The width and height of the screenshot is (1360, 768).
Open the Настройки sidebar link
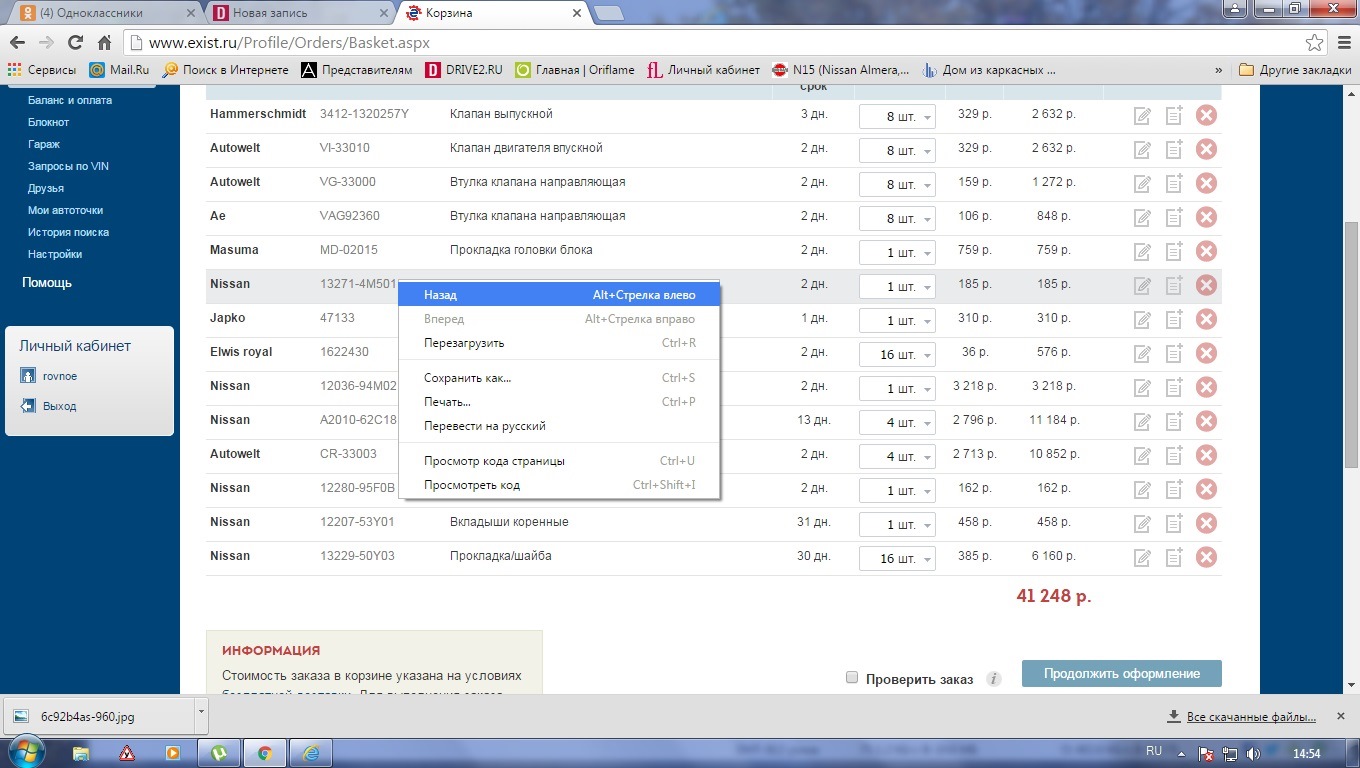pyautogui.click(x=55, y=254)
